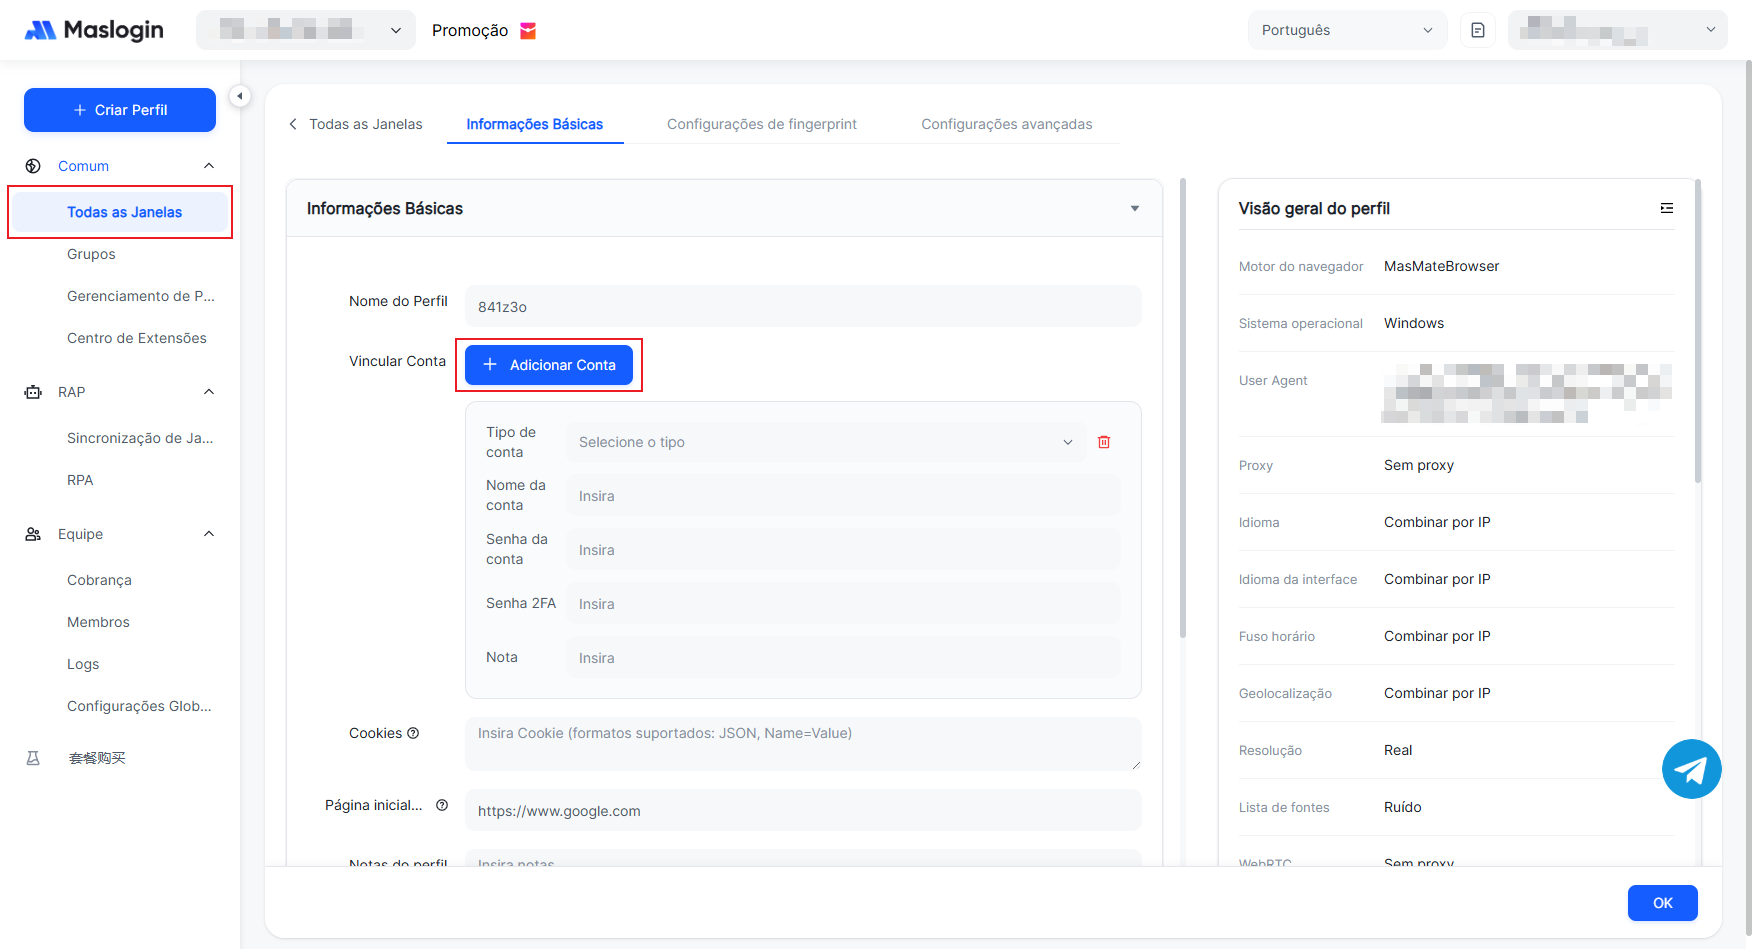This screenshot has width=1752, height=949.
Task: Switch to Configurações avançadas tab
Action: point(1006,124)
